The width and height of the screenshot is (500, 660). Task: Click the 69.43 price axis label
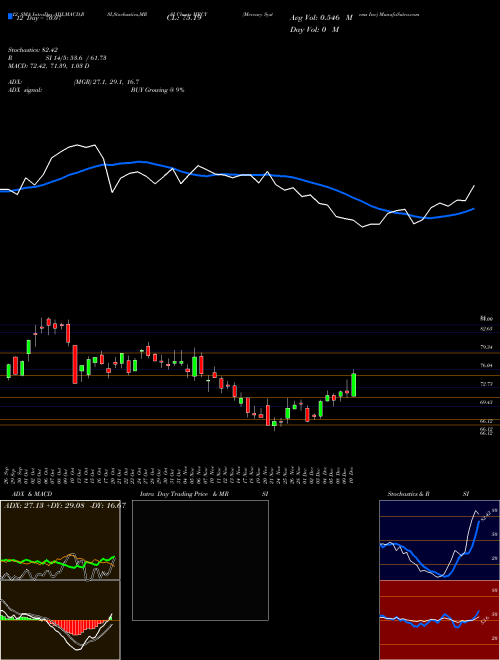(486, 402)
